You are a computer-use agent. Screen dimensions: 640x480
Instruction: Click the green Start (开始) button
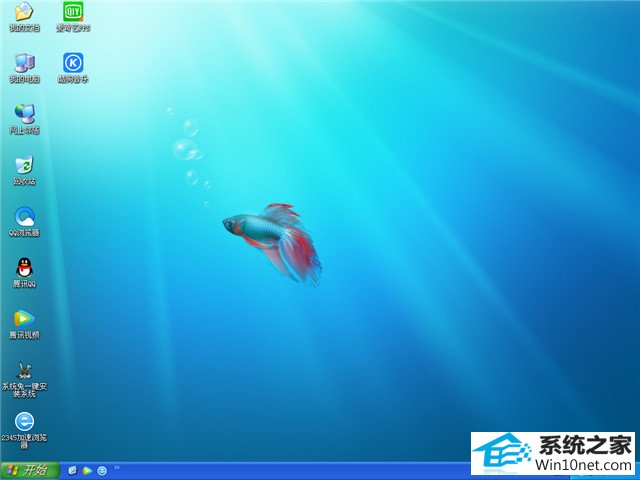[29, 471]
